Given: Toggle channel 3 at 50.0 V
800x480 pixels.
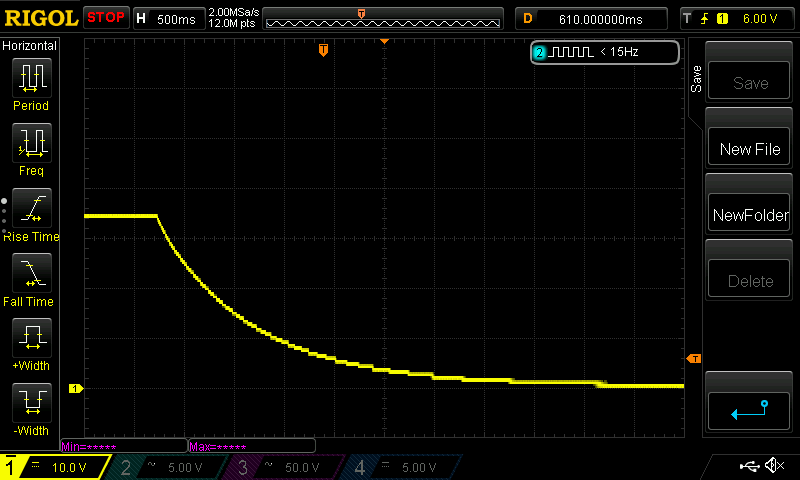Looking at the screenshot, I should pyautogui.click(x=285, y=467).
